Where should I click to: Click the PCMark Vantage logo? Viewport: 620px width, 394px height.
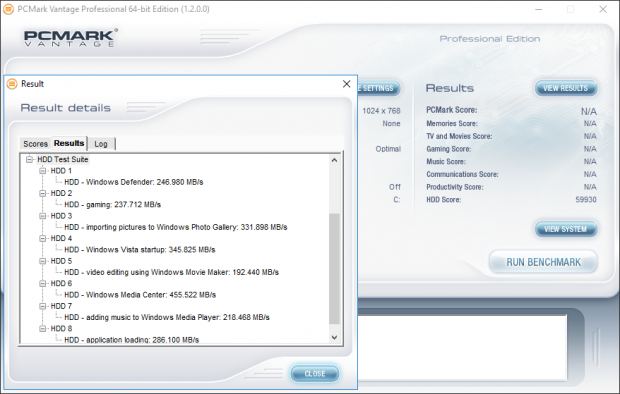pyautogui.click(x=70, y=38)
